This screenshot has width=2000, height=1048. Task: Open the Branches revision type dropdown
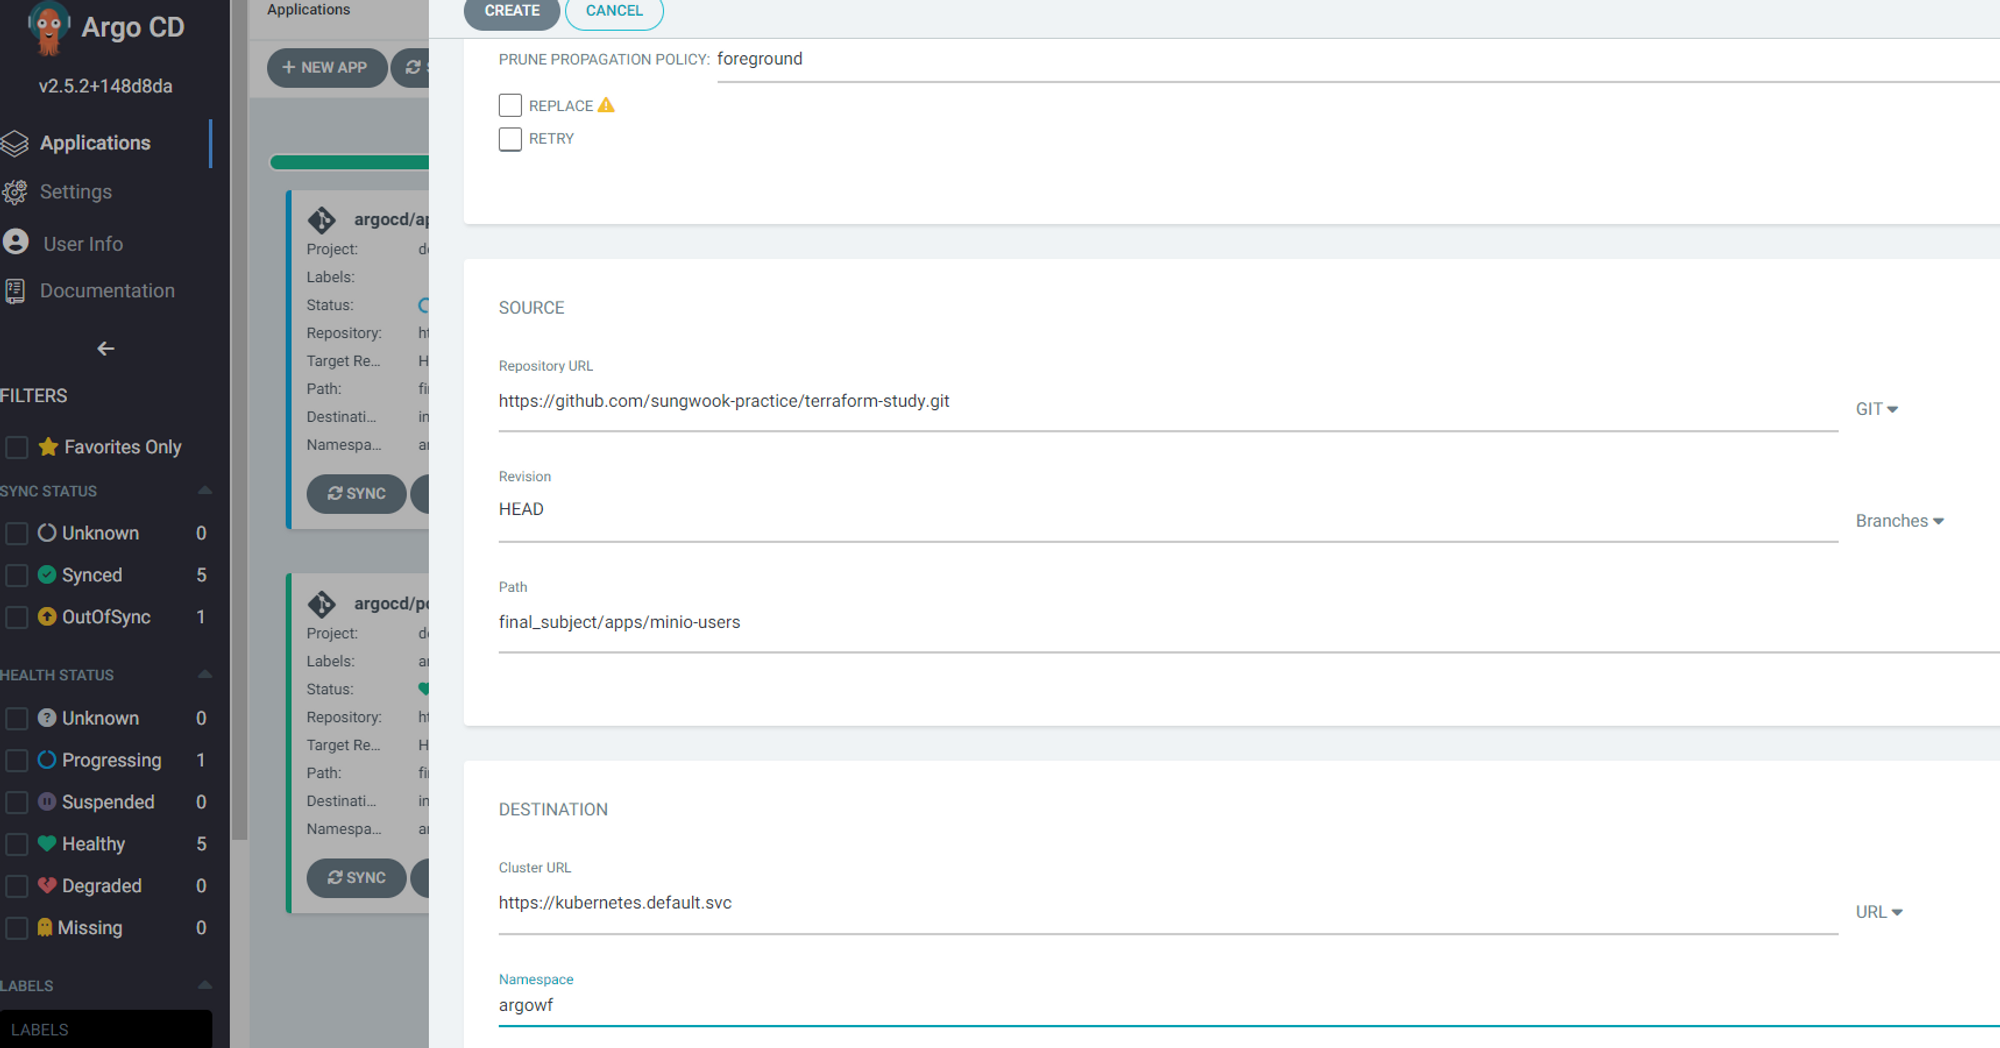coord(1899,521)
